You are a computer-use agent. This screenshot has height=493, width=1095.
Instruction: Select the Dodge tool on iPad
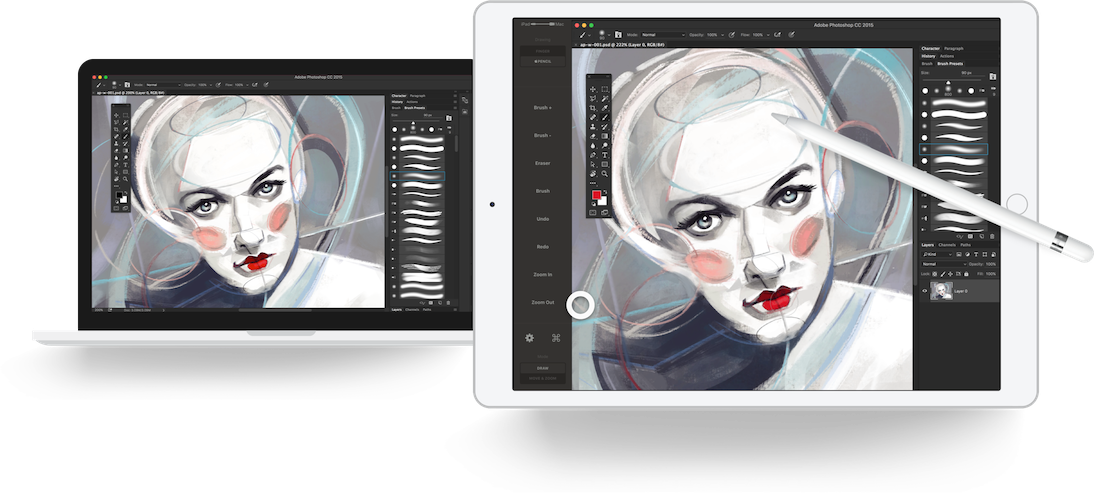(605, 145)
